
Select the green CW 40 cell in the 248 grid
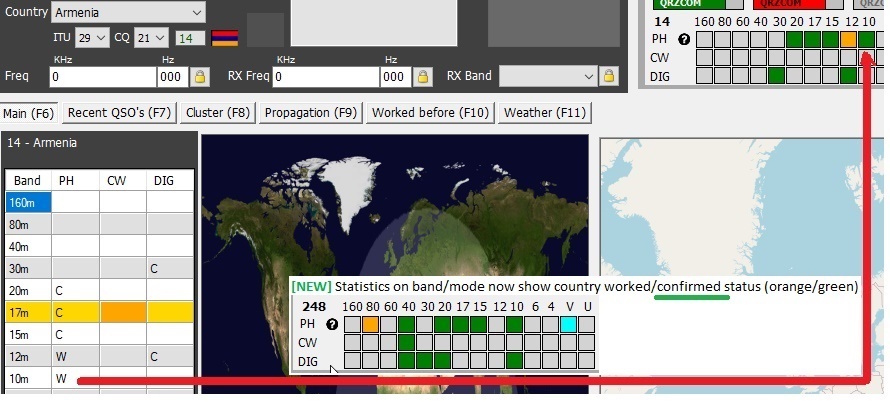(x=406, y=342)
